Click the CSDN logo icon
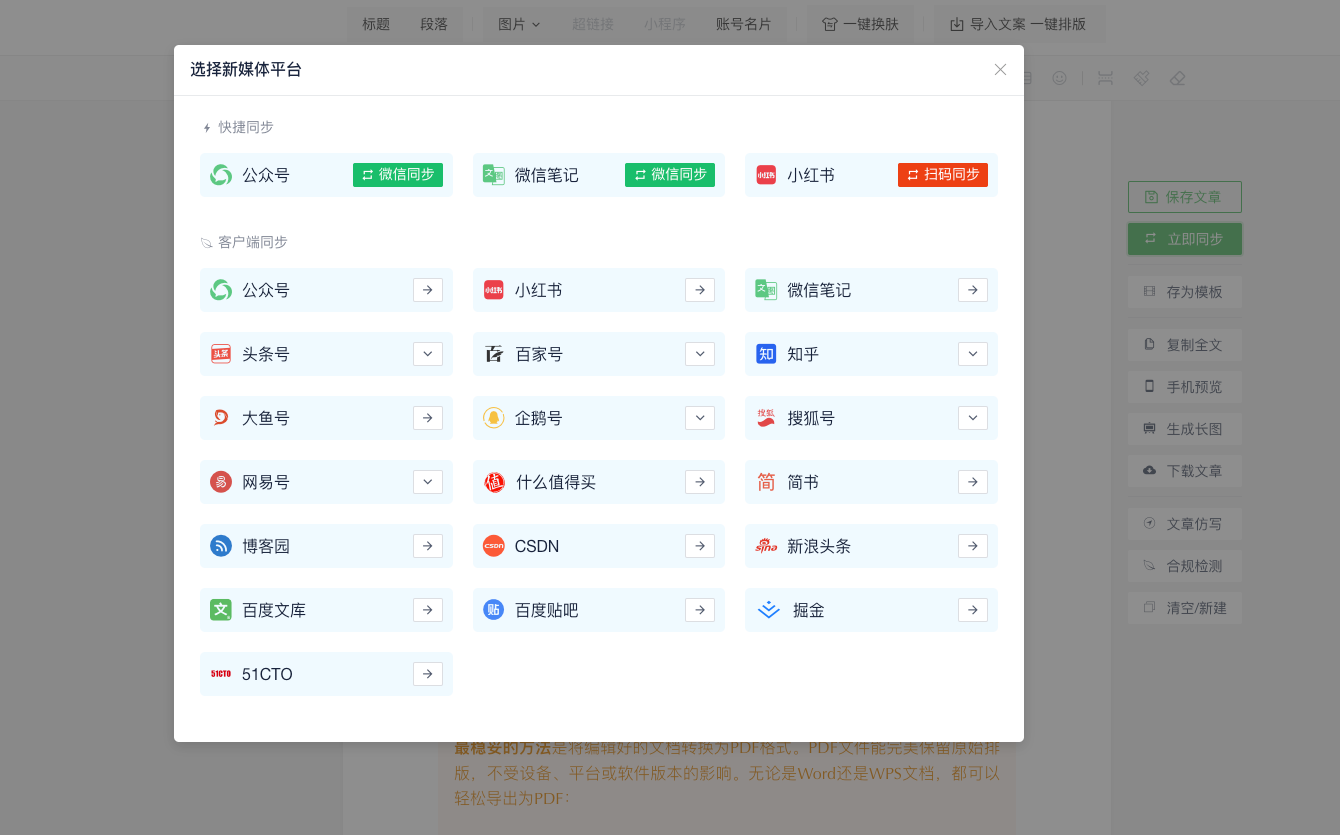The image size is (1340, 835). pyautogui.click(x=494, y=546)
